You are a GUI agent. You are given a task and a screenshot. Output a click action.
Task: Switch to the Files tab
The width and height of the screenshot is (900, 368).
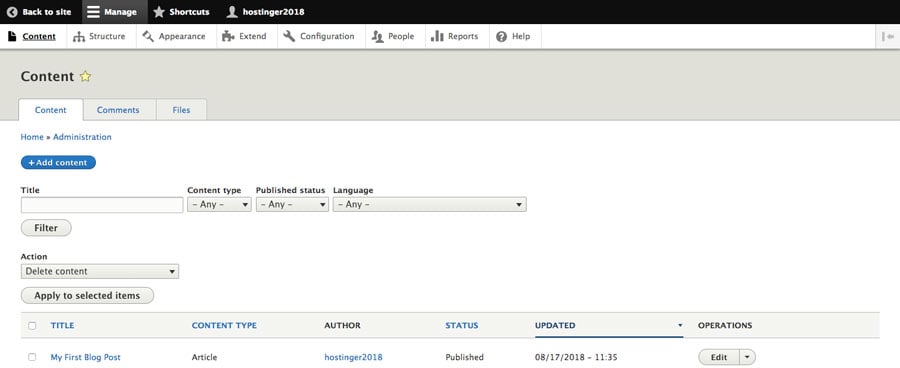coord(181,110)
